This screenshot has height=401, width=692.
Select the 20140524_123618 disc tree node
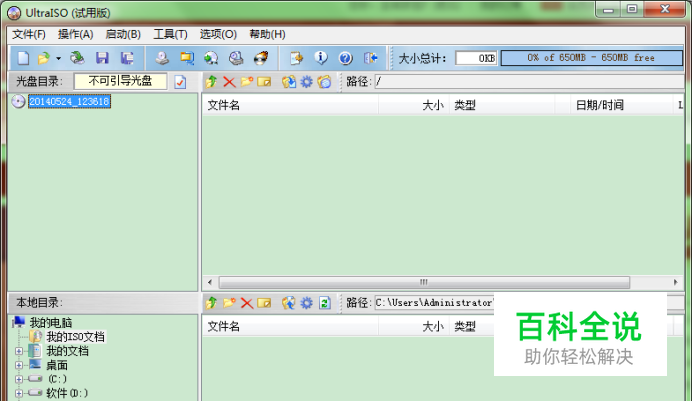(69, 101)
